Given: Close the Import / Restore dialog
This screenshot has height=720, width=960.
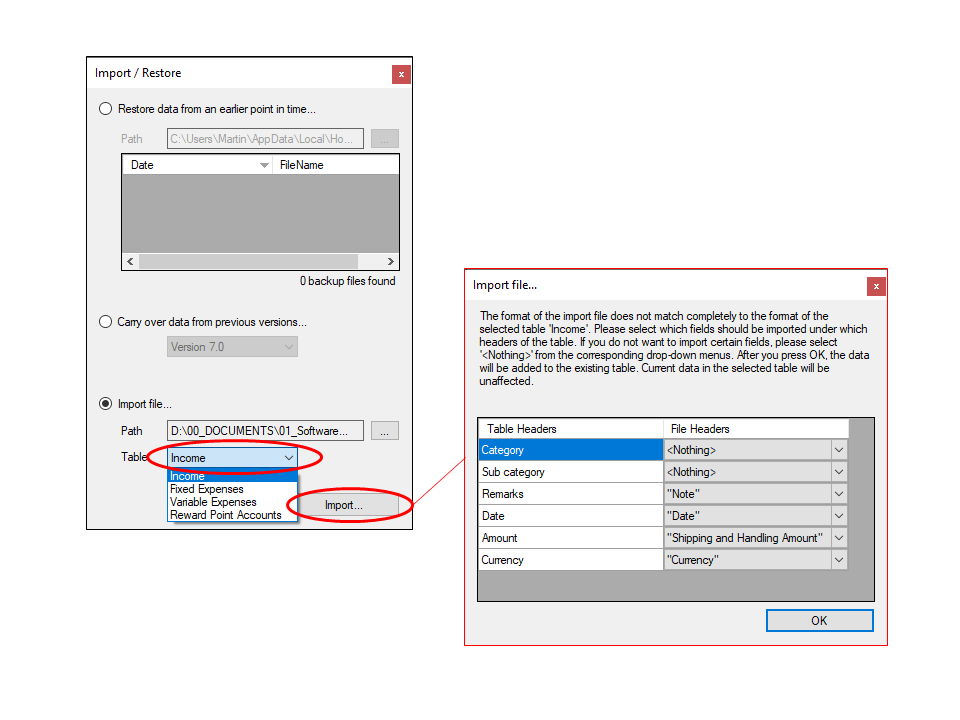Looking at the screenshot, I should 401,74.
